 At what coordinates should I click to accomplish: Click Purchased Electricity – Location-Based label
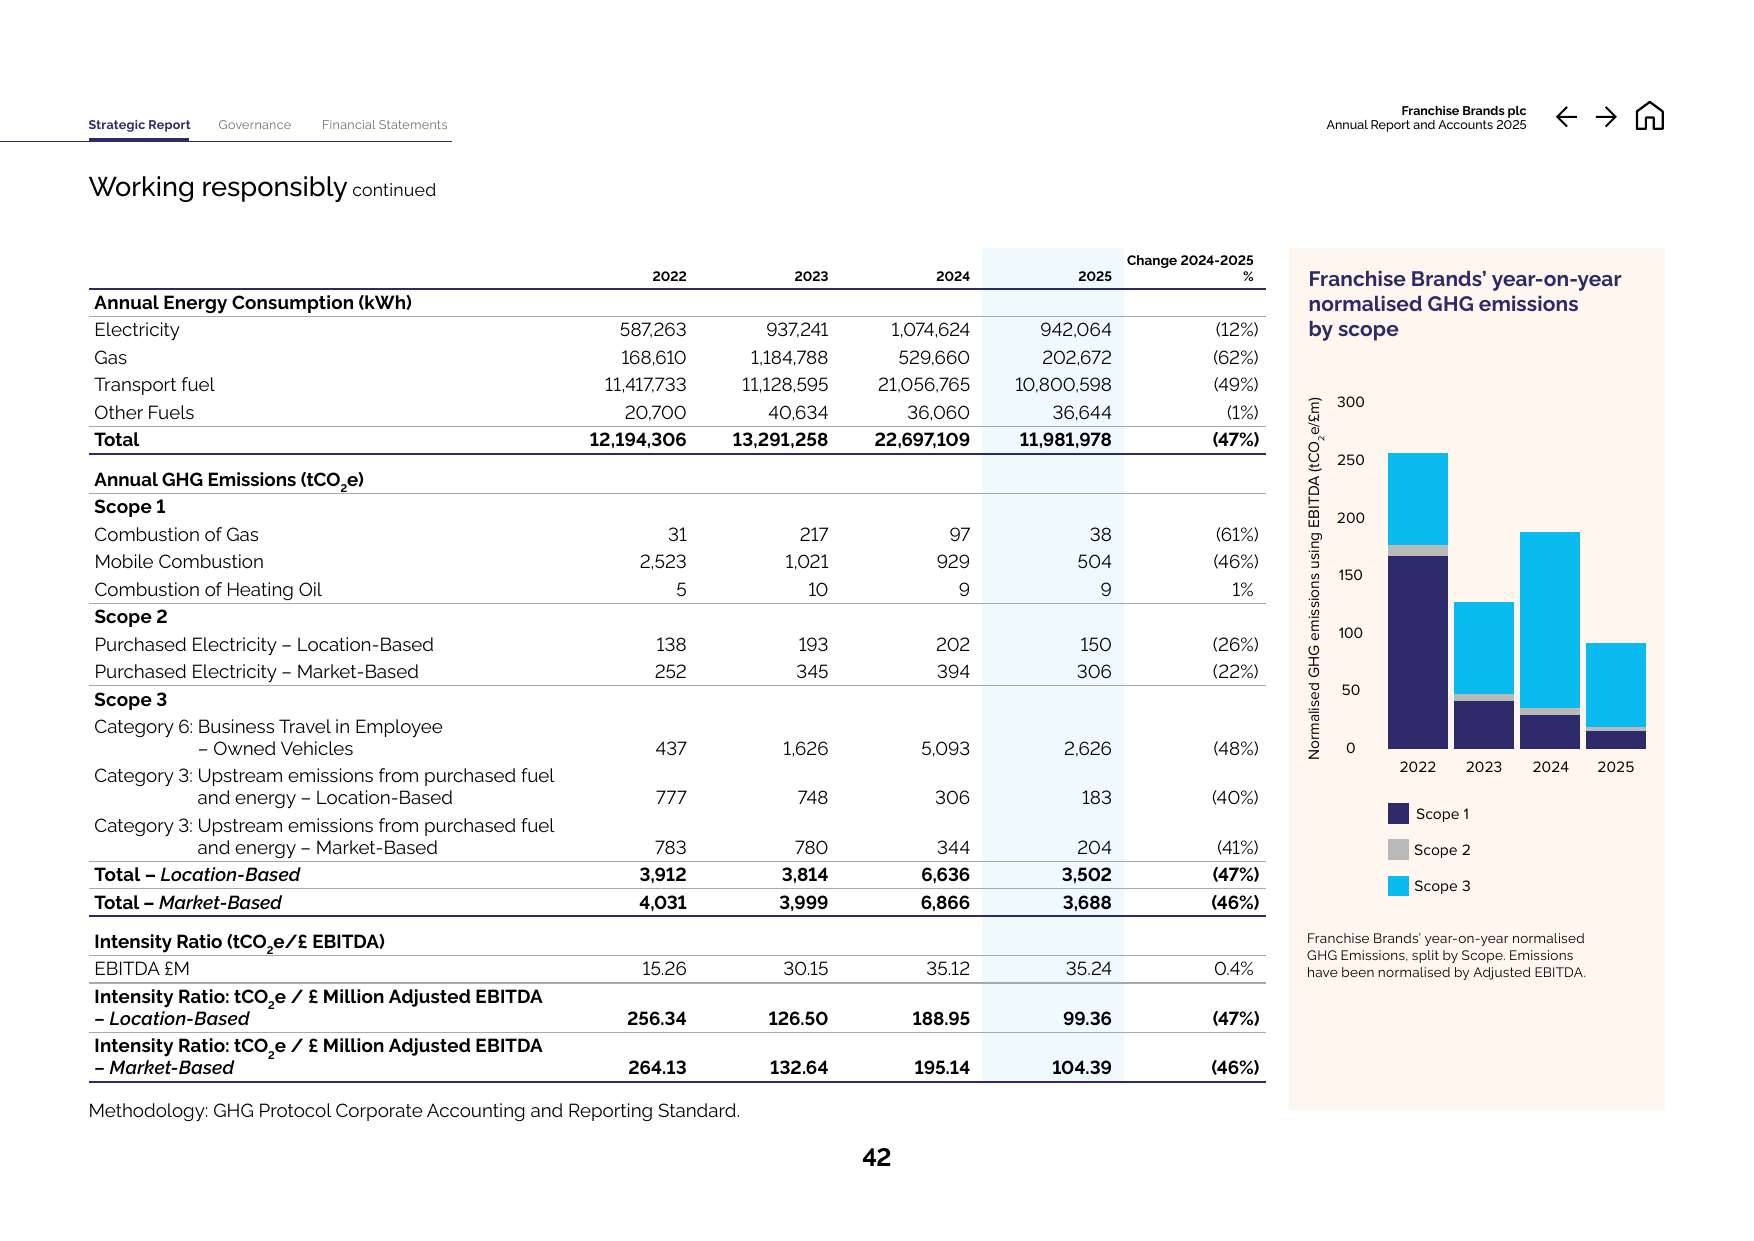tap(264, 645)
